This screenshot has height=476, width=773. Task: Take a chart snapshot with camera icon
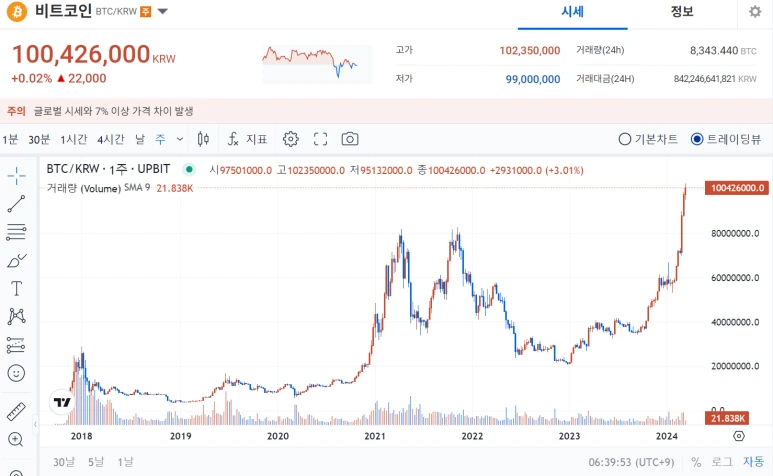[x=350, y=139]
